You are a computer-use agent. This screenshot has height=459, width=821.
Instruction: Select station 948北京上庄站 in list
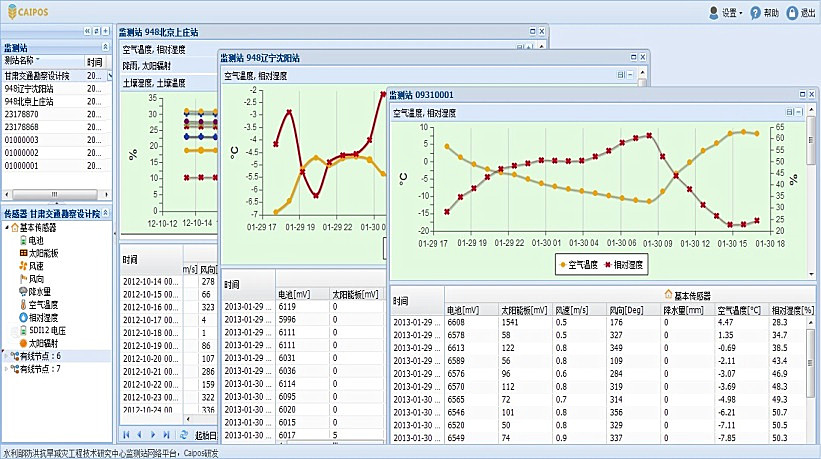(x=57, y=102)
